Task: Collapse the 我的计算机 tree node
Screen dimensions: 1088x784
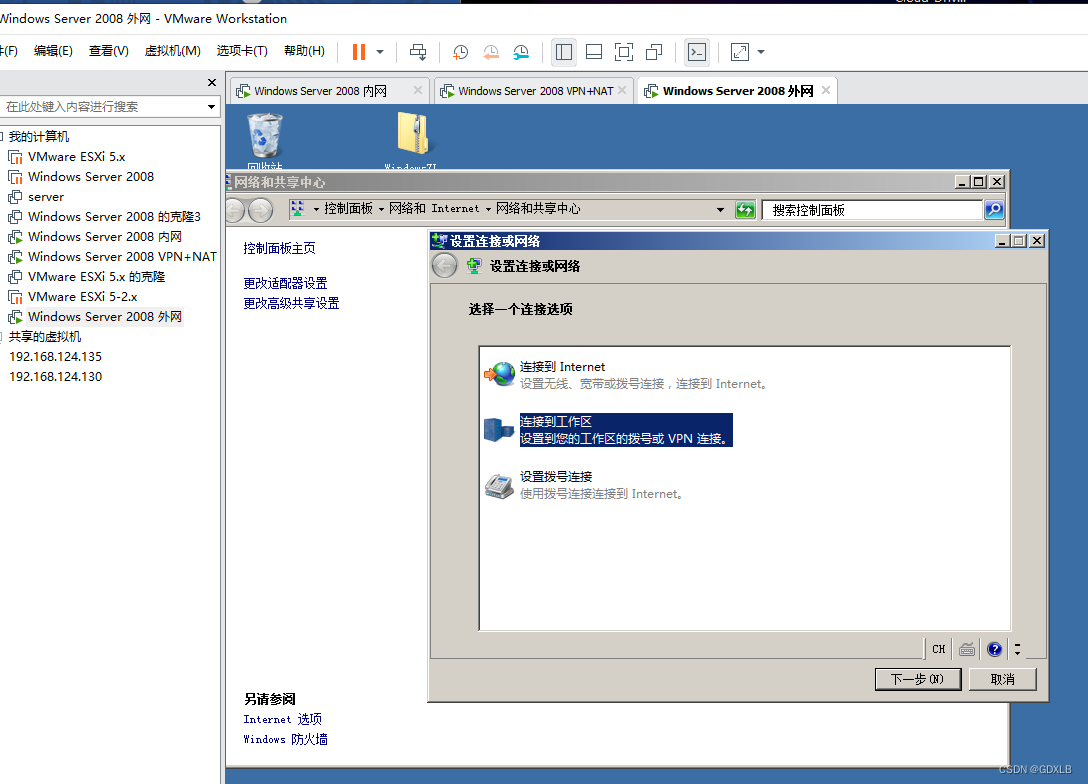Action: pos(1,137)
